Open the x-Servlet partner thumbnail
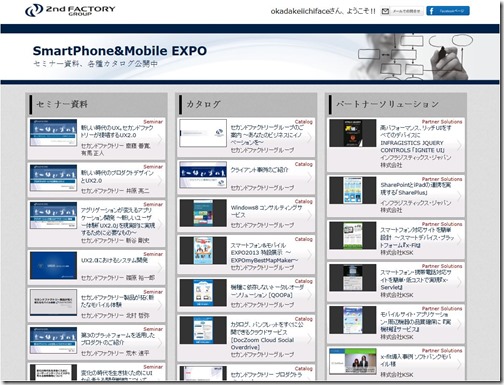504x385 pixels. click(353, 278)
